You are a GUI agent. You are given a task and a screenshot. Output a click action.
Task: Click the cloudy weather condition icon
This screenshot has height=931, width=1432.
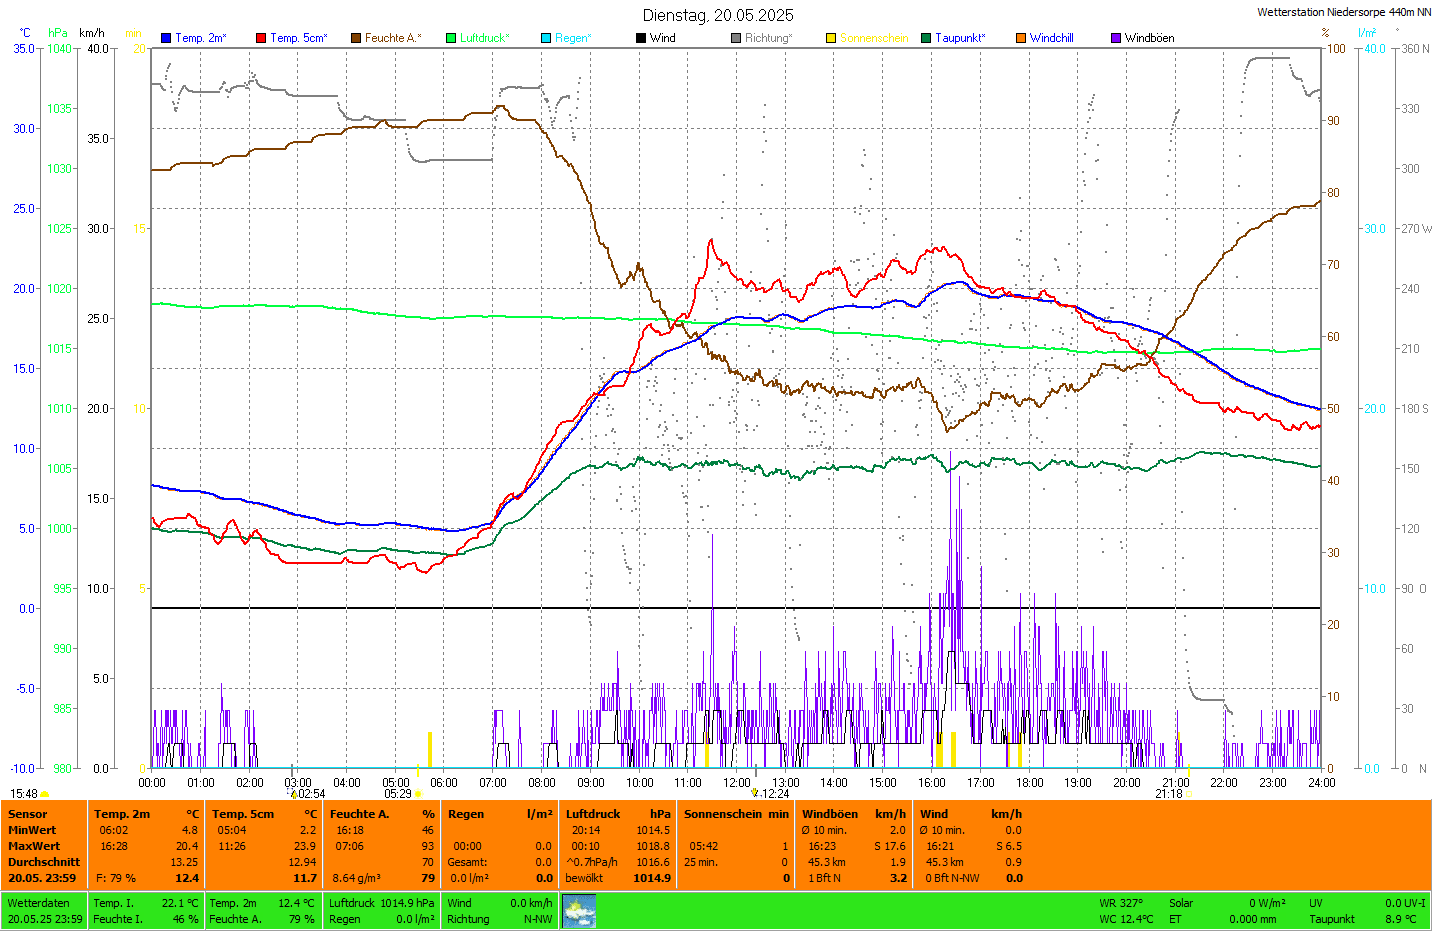click(579, 911)
